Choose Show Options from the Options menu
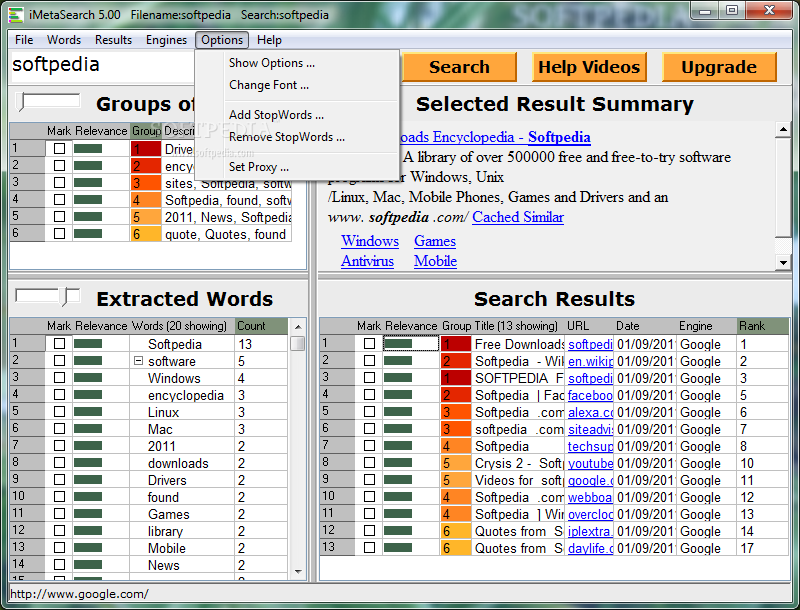This screenshot has width=800, height=610. coord(272,63)
